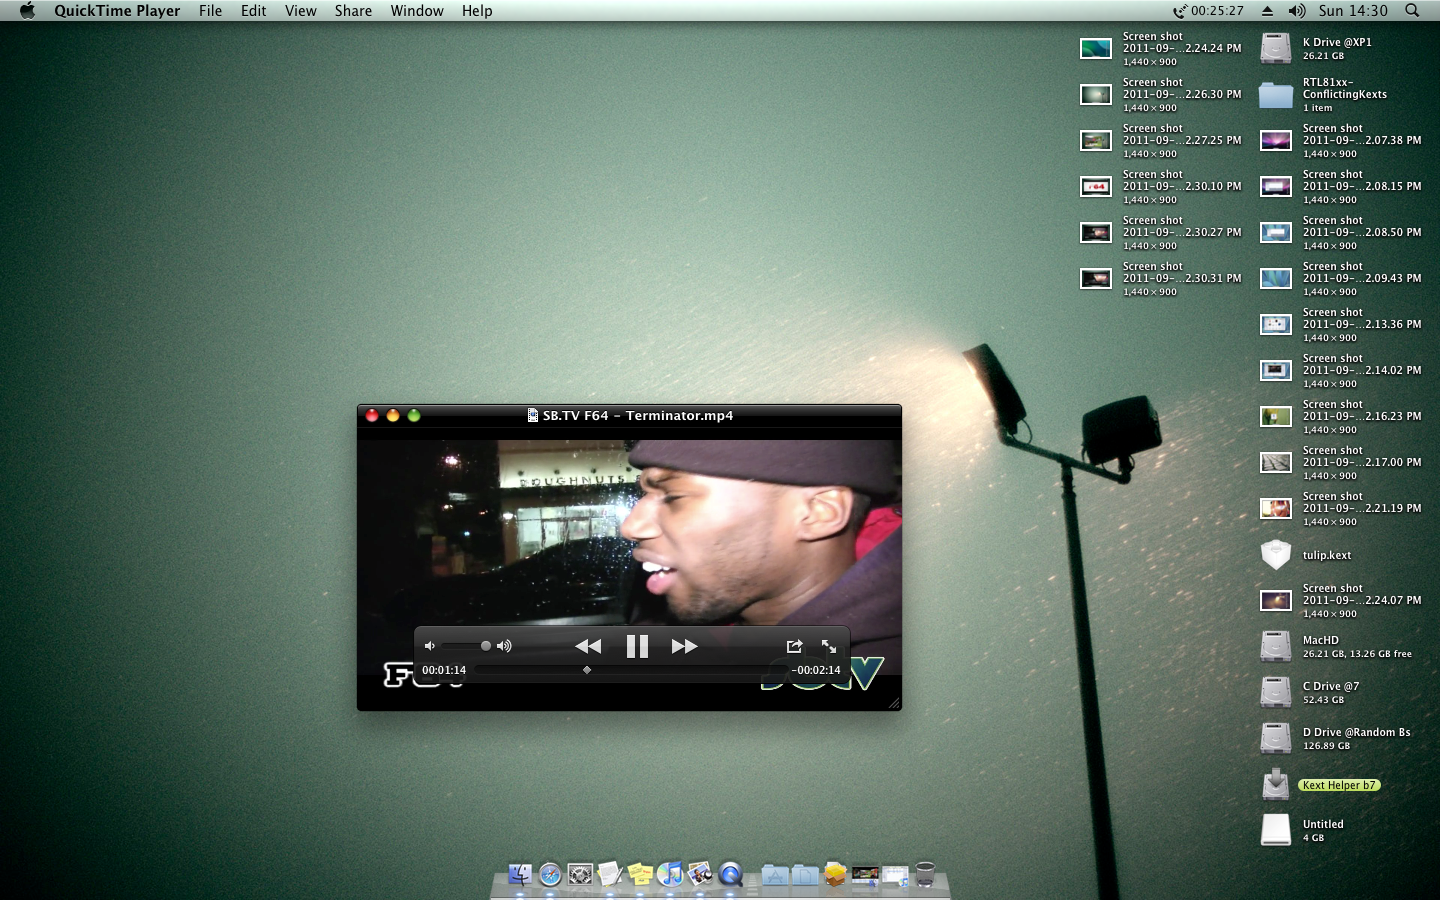Select the RTL81xx-ConflictingKexts folder

click(x=1276, y=94)
